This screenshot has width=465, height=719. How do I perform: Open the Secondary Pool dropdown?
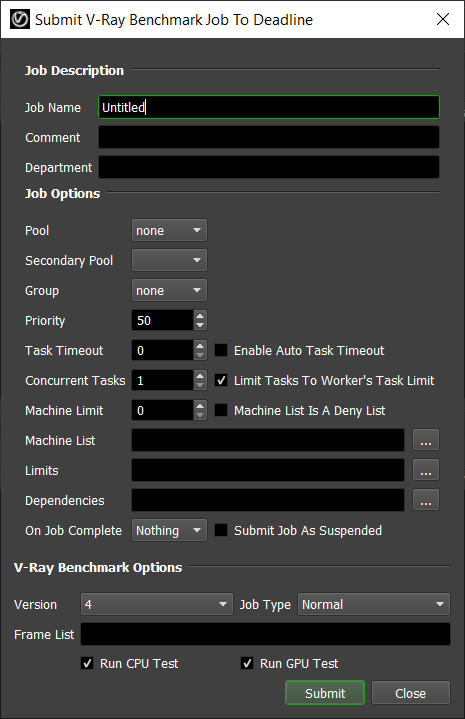[169, 260]
